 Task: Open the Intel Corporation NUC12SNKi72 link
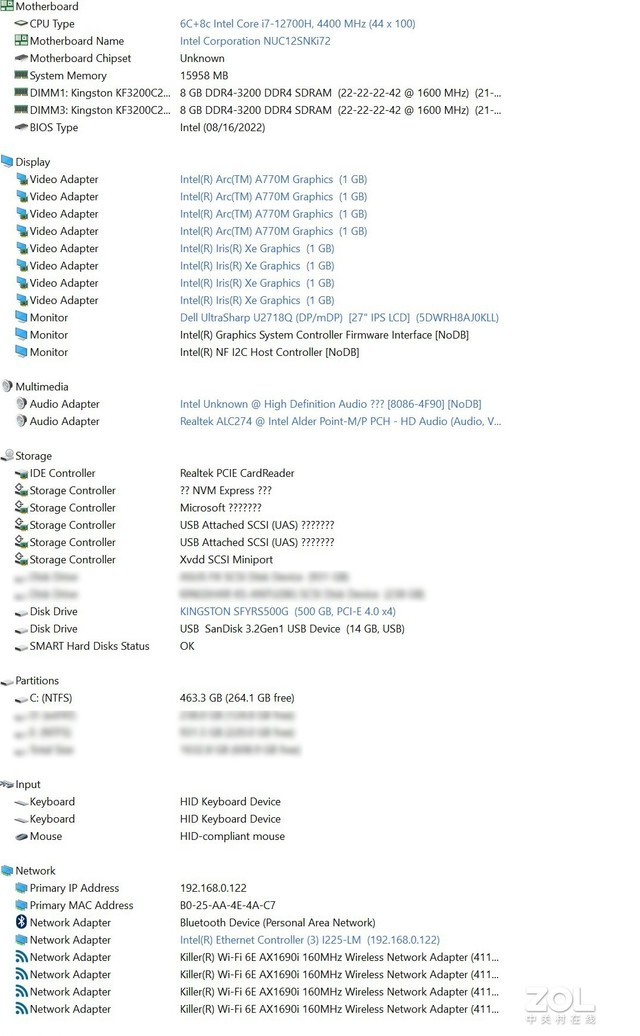255,41
